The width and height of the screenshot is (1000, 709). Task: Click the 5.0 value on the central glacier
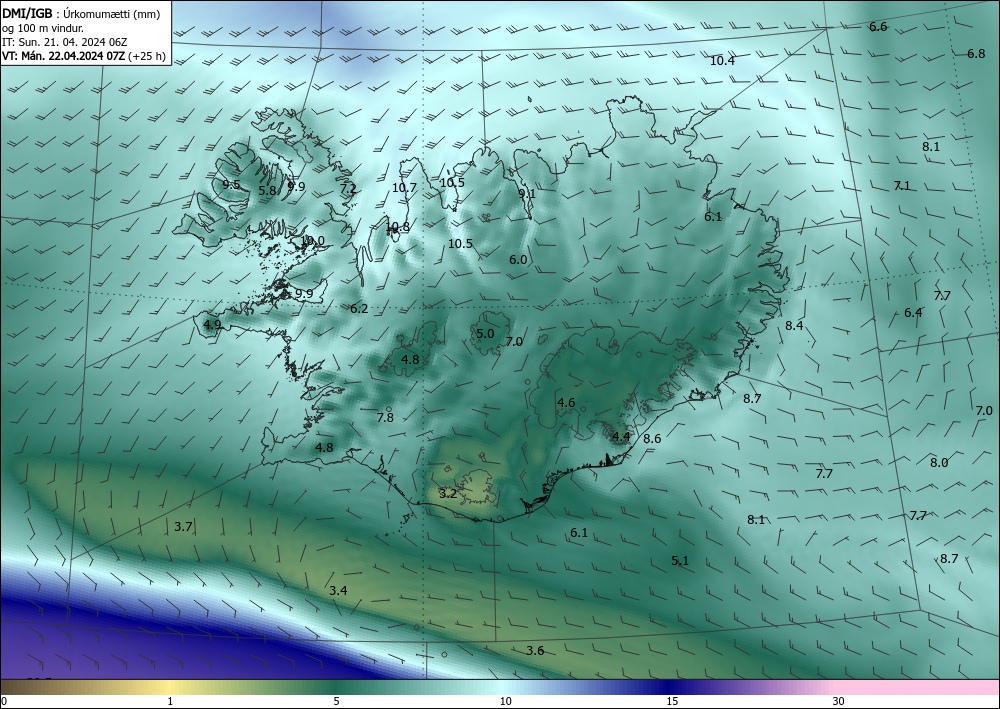click(x=485, y=334)
